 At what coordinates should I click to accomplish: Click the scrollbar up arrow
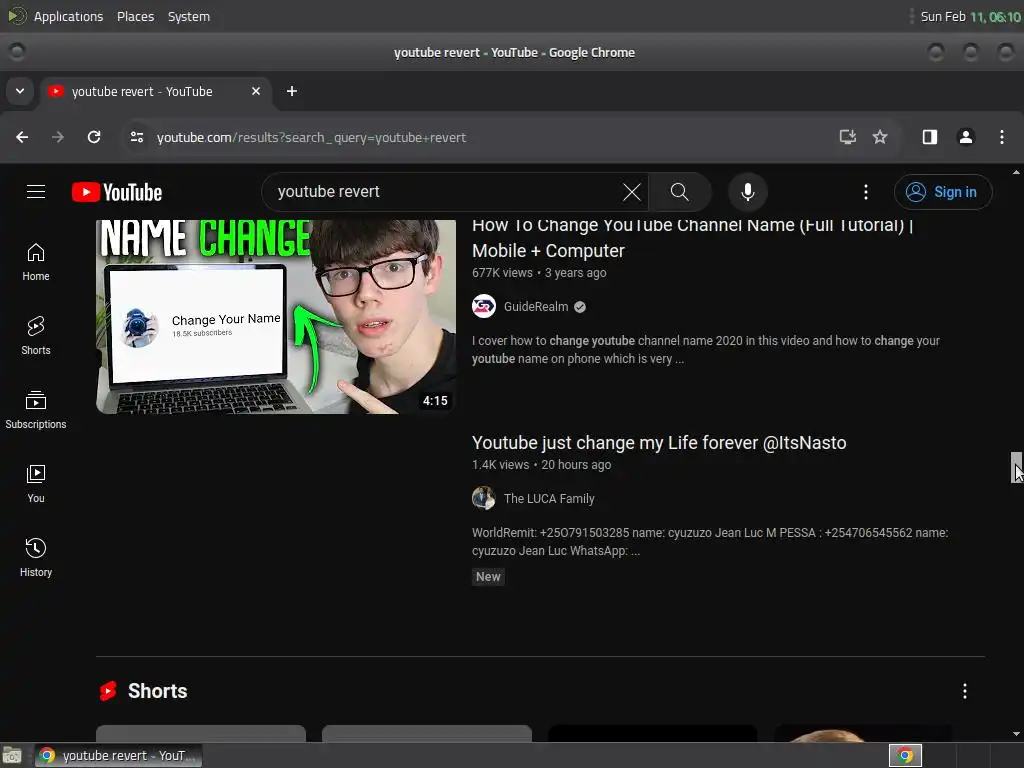coord(1016,172)
